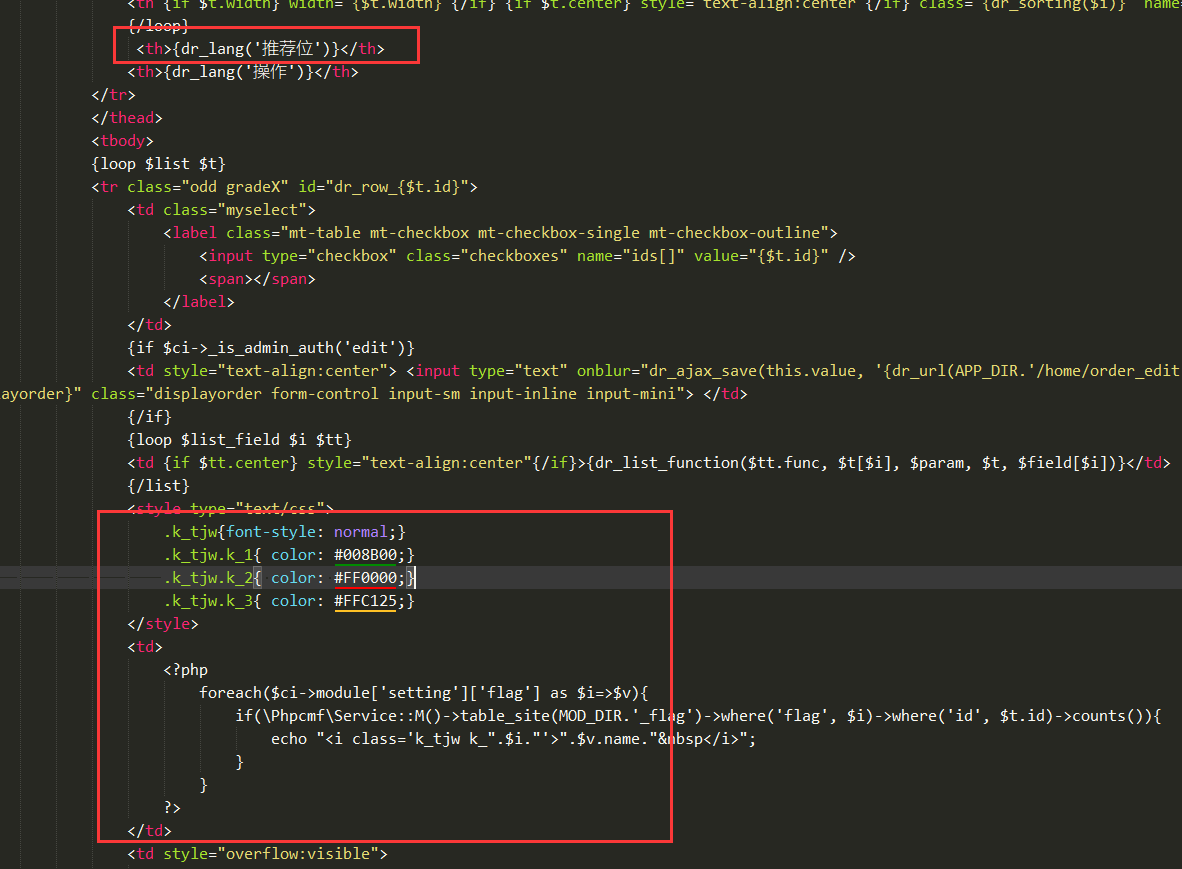Click the {loop $list $t} line
The height and width of the screenshot is (869, 1182).
(x=158, y=163)
